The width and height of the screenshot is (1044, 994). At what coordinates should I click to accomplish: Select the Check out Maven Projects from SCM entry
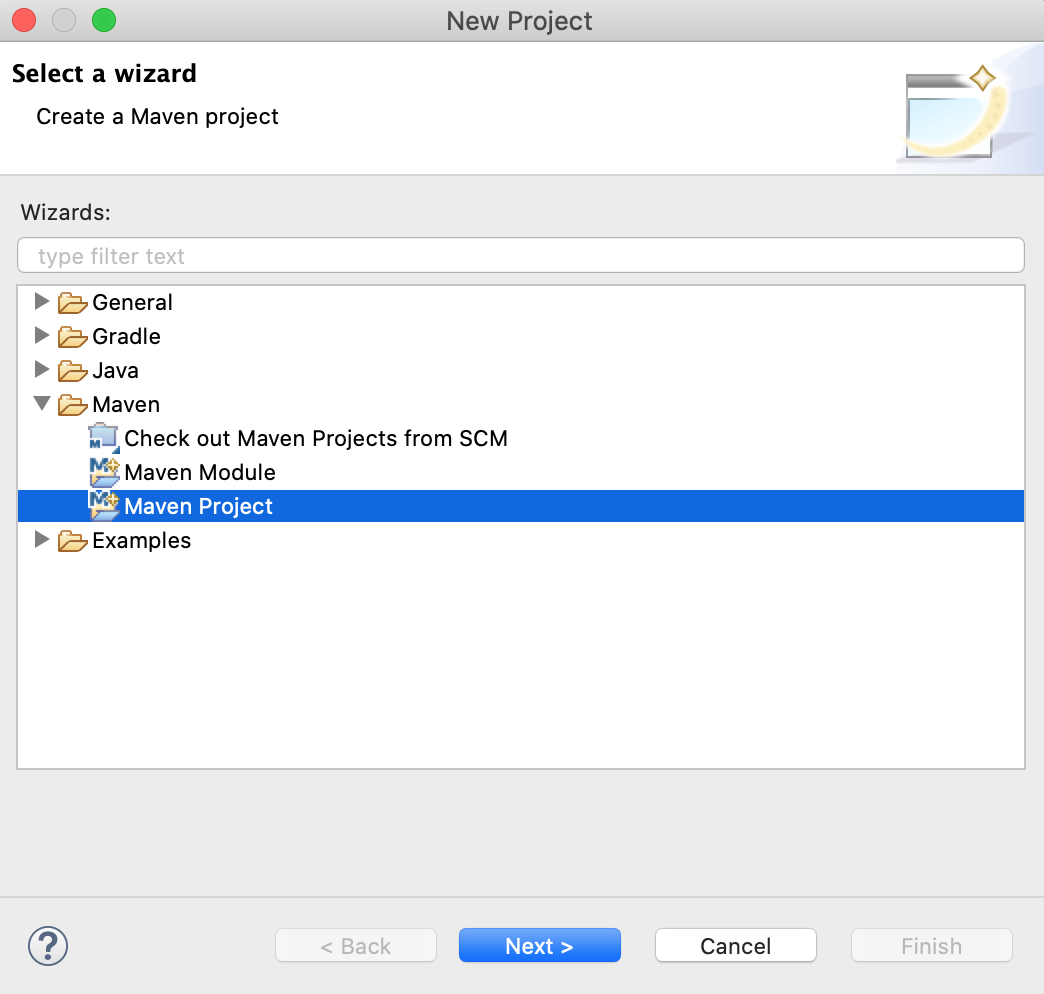(x=315, y=438)
